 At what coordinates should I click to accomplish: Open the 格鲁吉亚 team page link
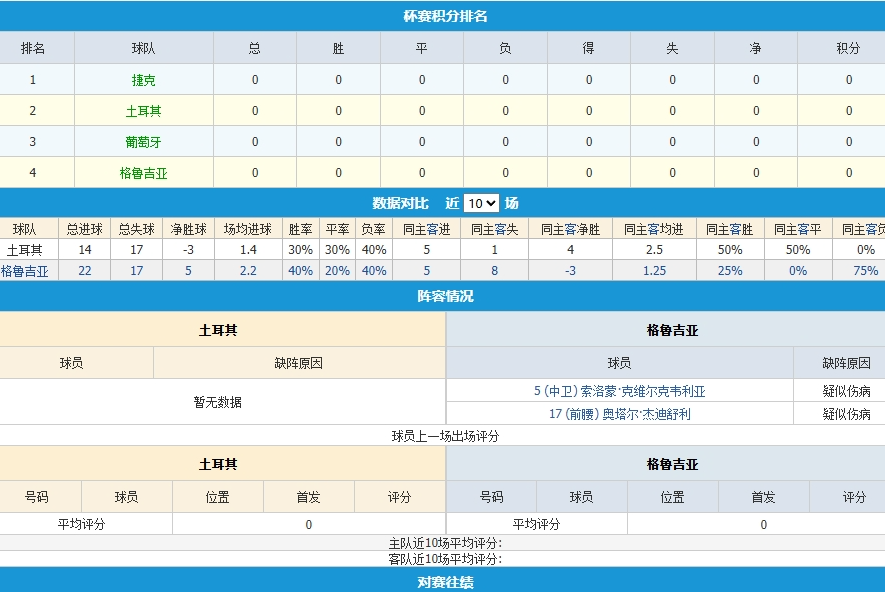143,172
